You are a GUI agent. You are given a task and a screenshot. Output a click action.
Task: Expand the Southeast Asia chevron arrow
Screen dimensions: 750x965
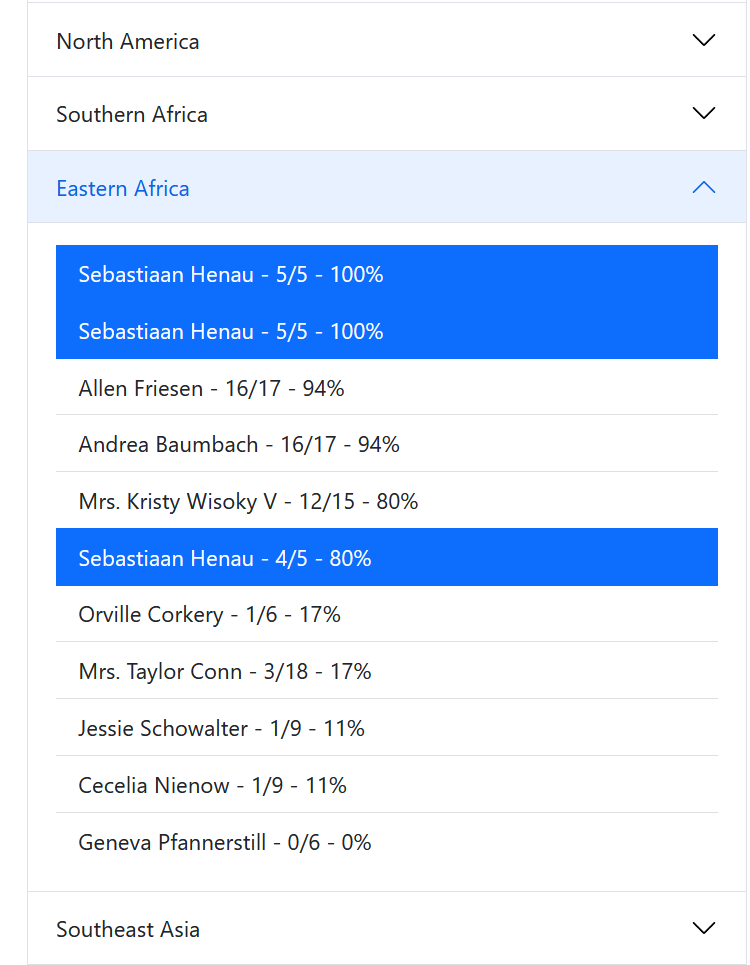pyautogui.click(x=704, y=928)
